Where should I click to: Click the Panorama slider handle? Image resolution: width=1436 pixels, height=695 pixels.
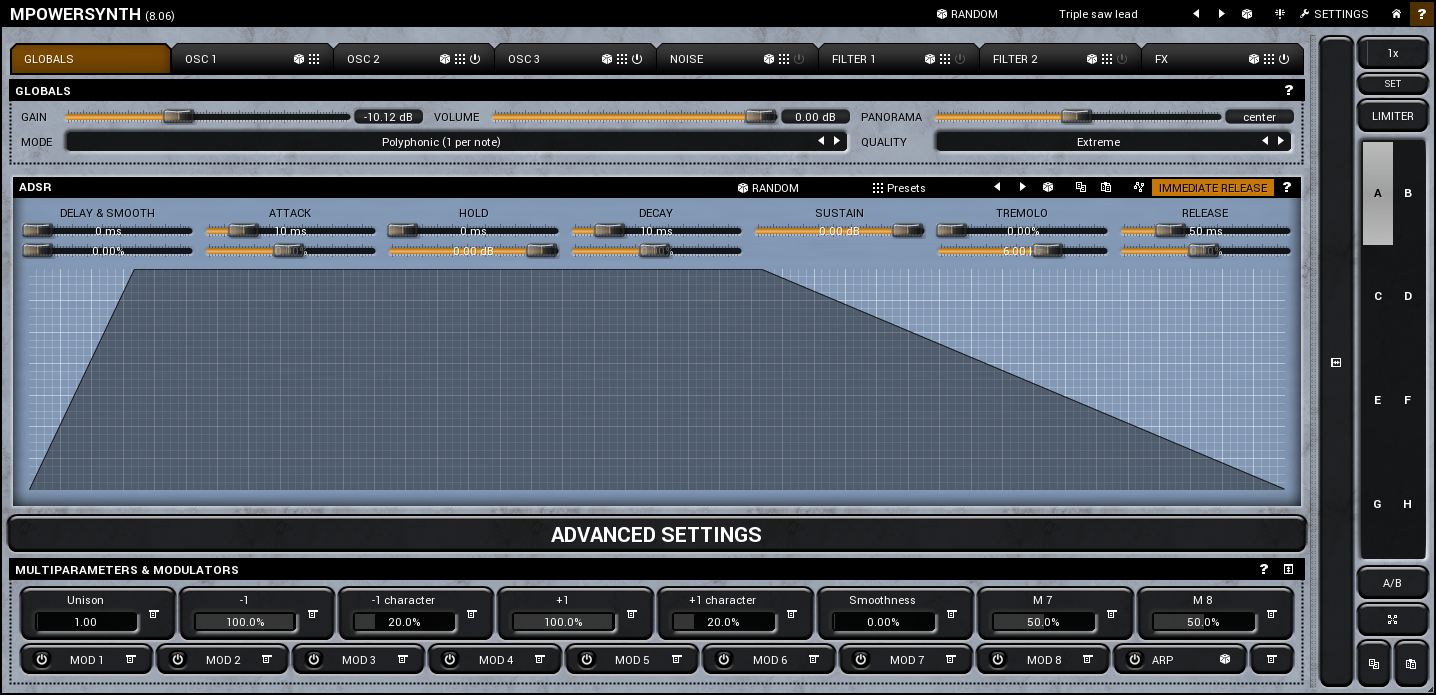[1076, 117]
